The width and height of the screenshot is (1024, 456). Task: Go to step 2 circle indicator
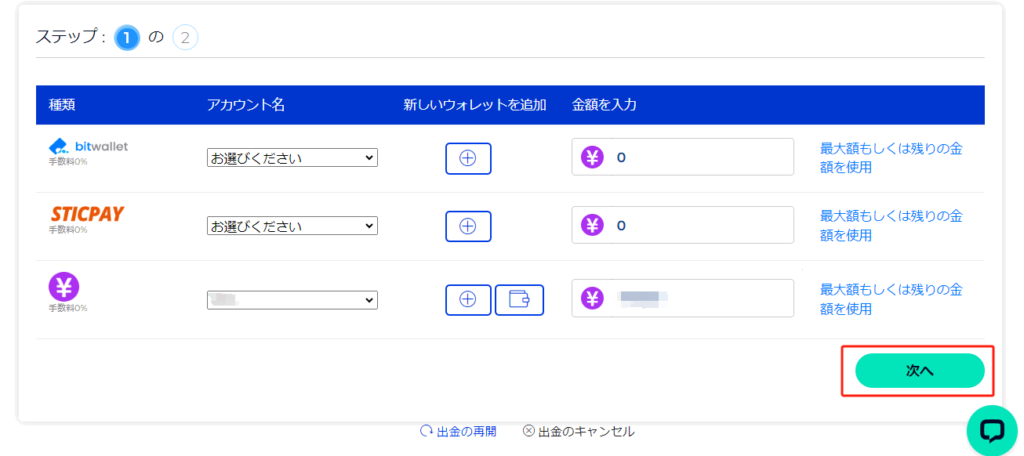coord(185,38)
